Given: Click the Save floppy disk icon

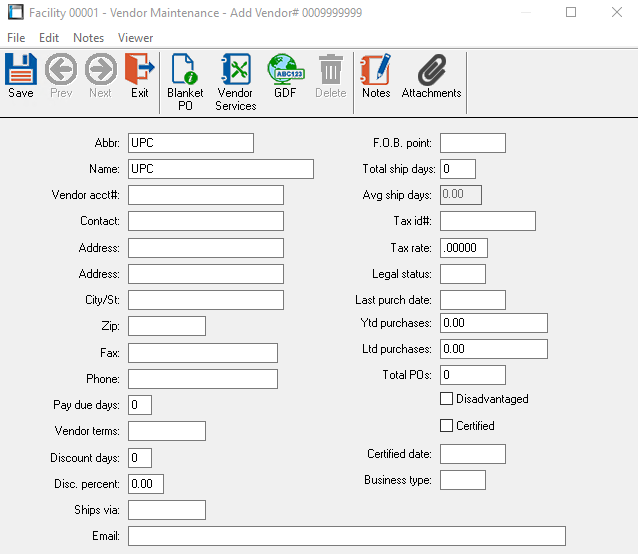Looking at the screenshot, I should point(20,71).
